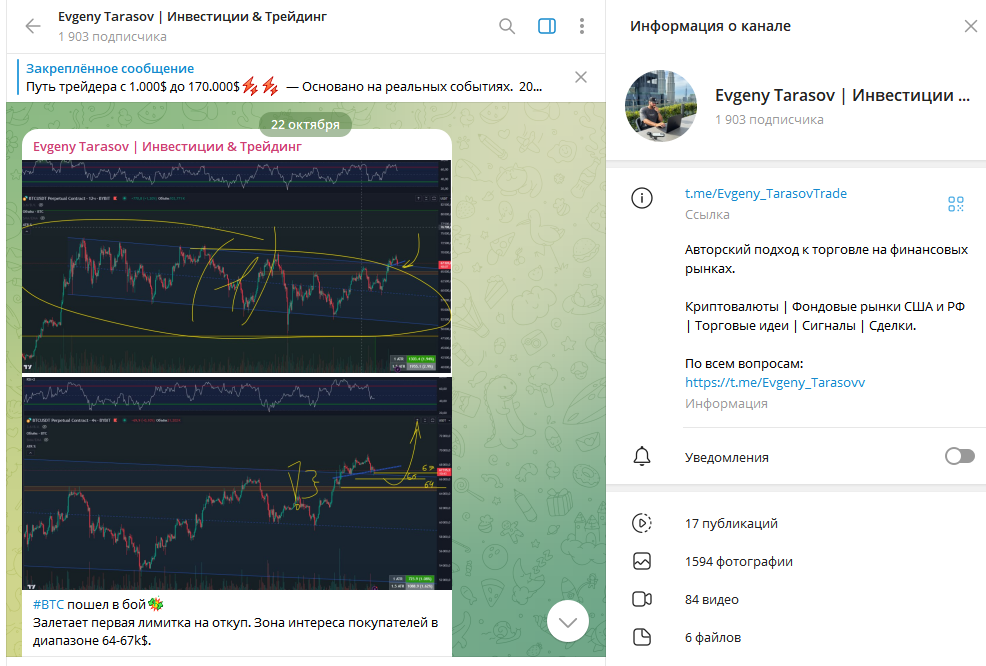Image resolution: width=986 pixels, height=666 pixels.
Task: Toggle the Уведомления notifications switch
Action: (960, 456)
